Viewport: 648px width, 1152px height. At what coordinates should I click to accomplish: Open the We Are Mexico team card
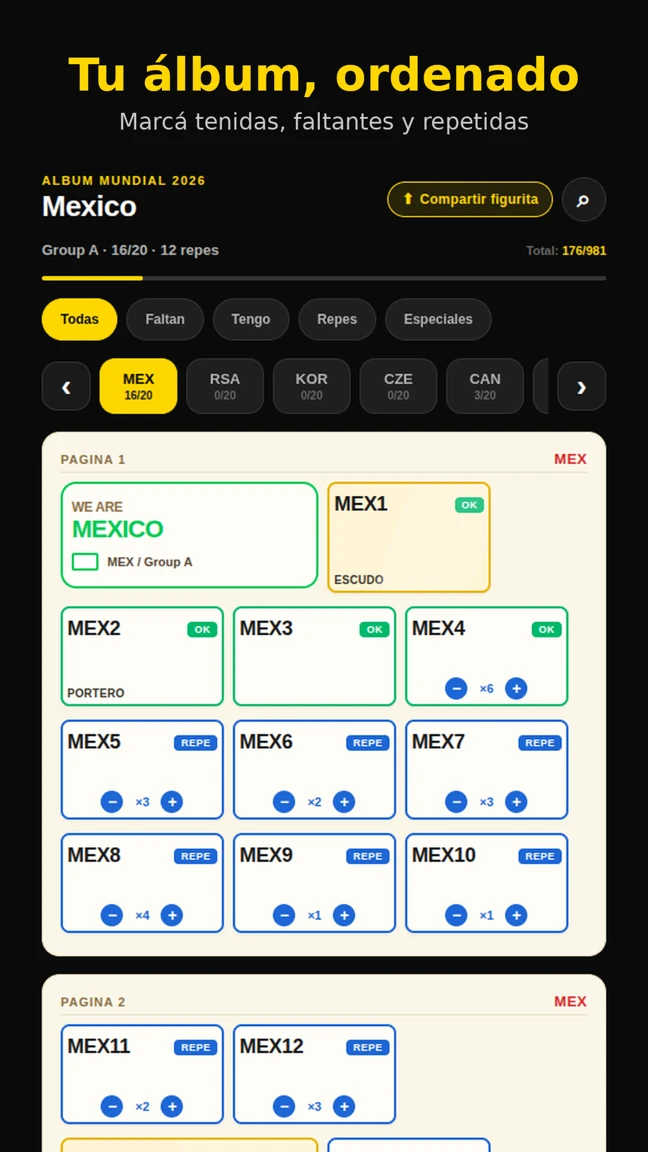pyautogui.click(x=190, y=535)
